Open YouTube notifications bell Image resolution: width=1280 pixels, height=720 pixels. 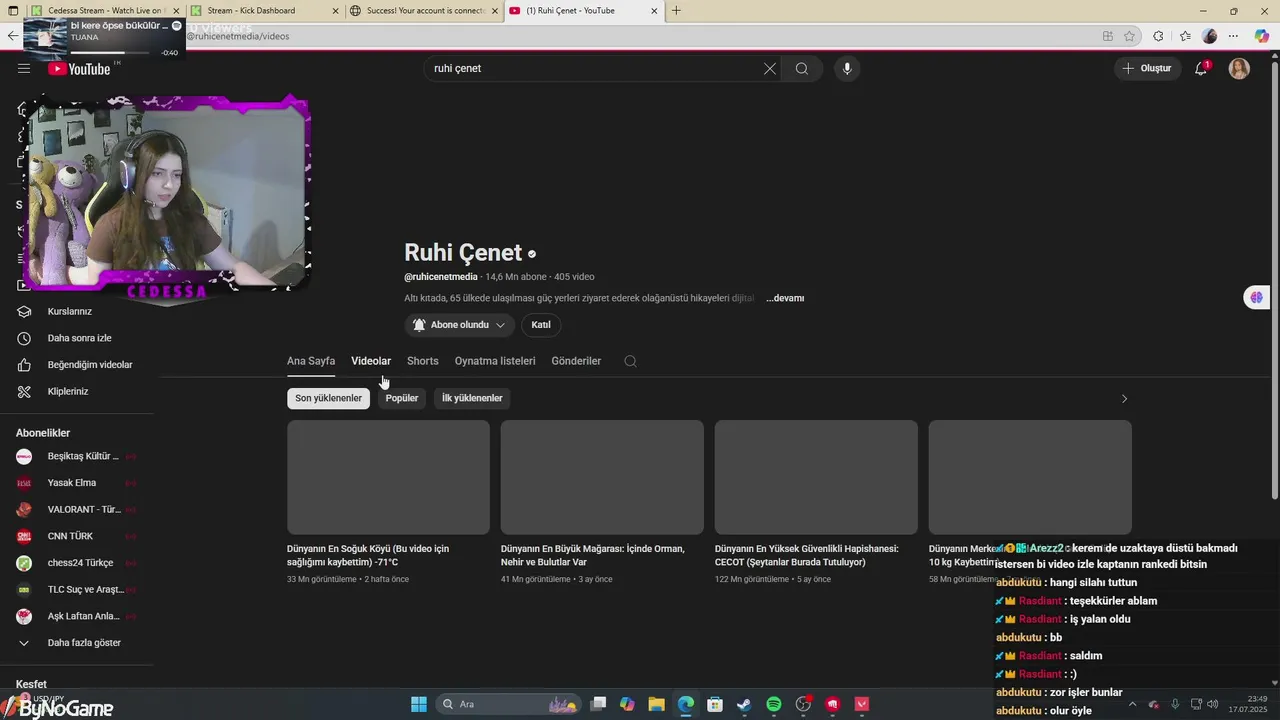(1202, 68)
